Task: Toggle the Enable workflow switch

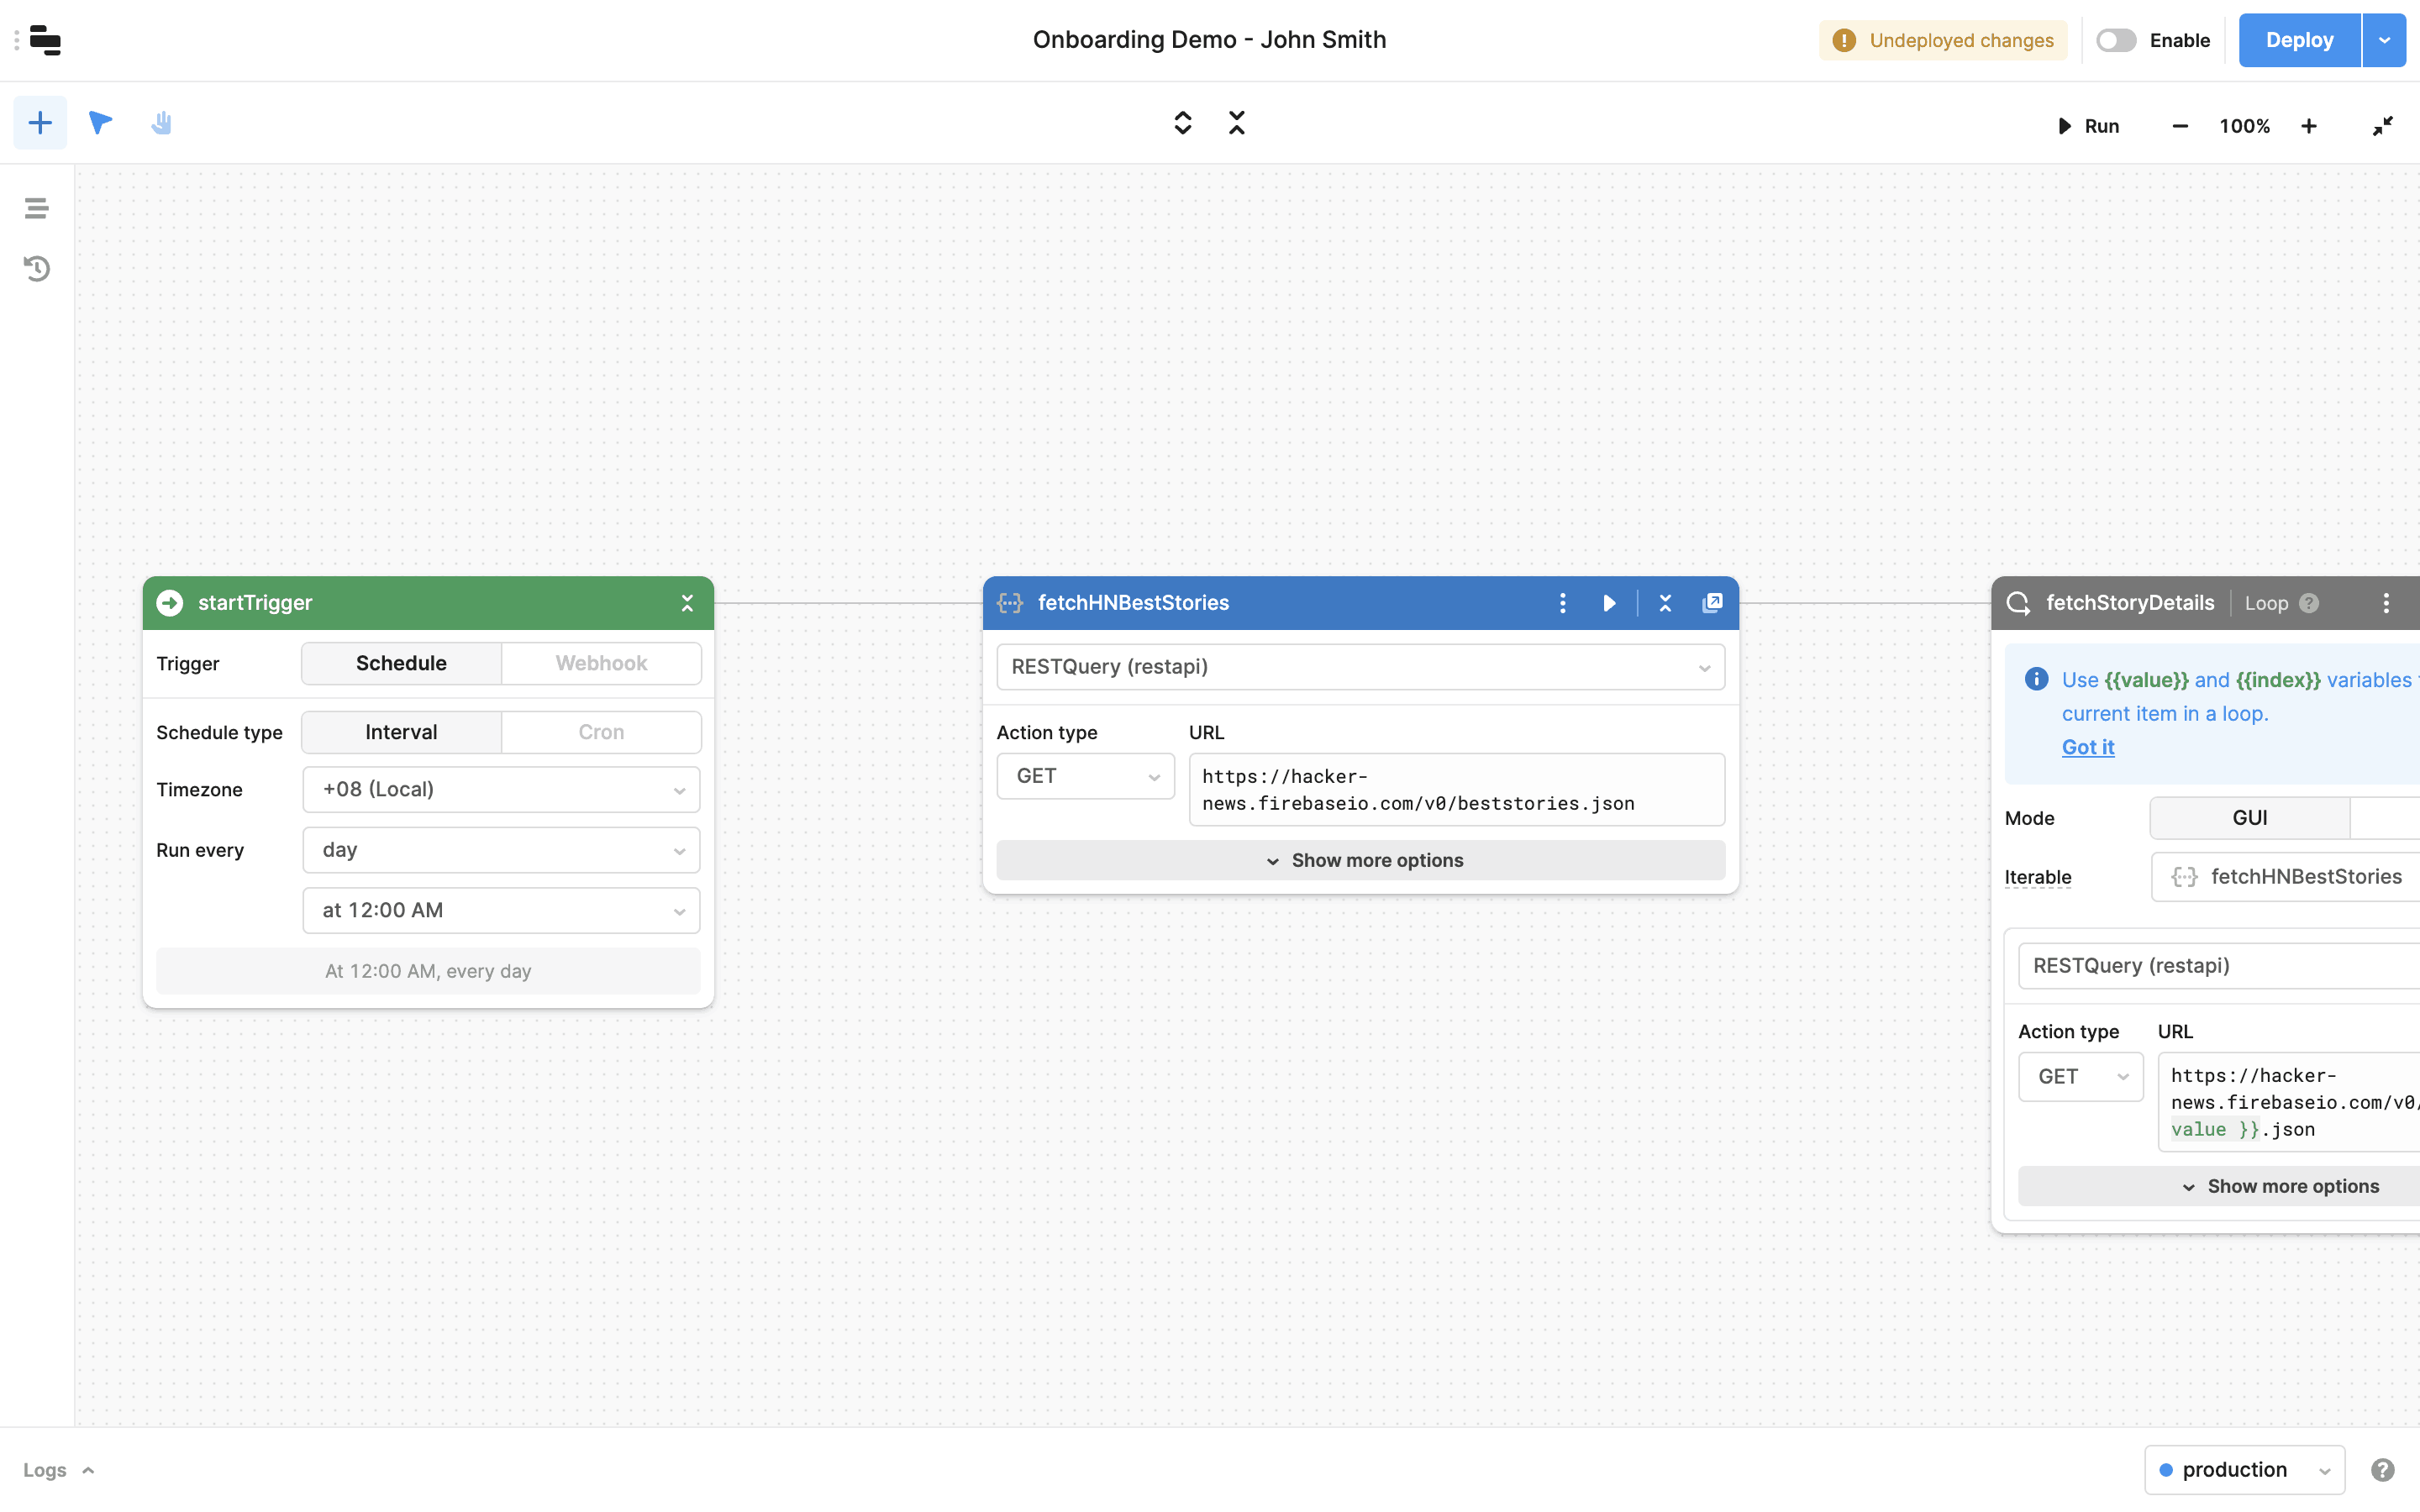Action: 2116,40
